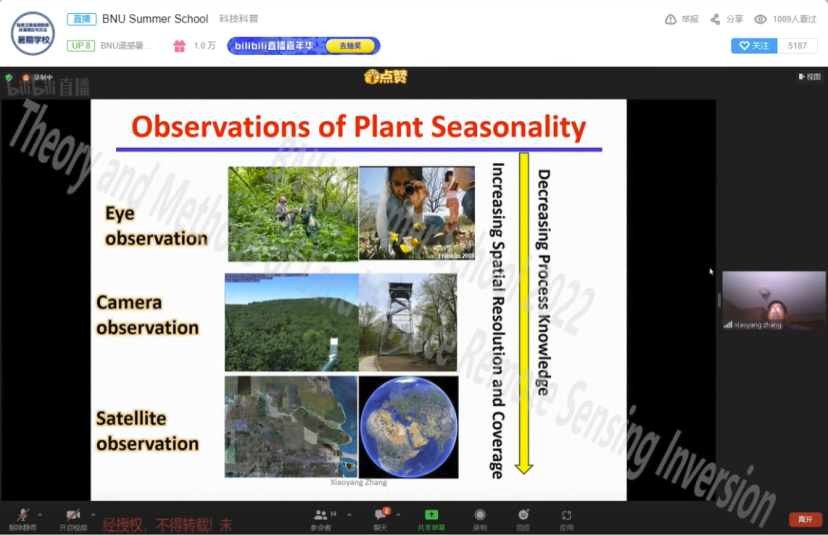
Task: Toggle the start video camera button
Action: tap(72, 515)
